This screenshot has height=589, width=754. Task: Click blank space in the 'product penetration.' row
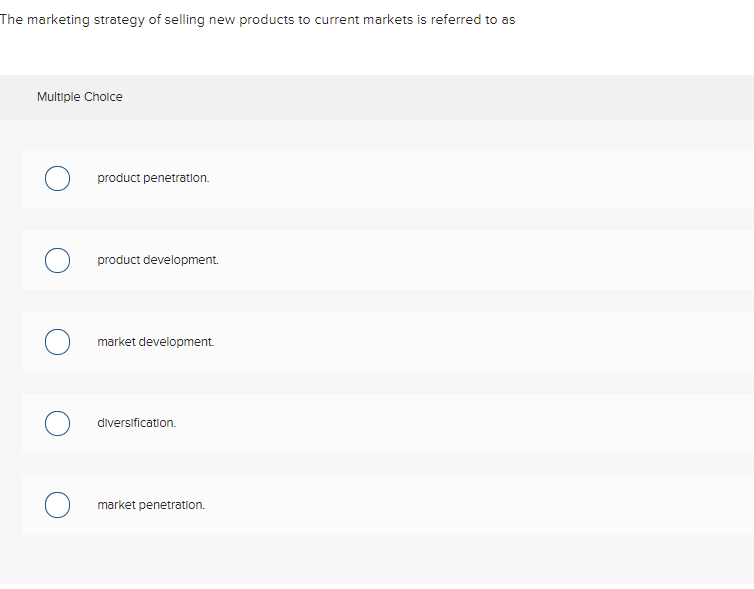pyautogui.click(x=480, y=178)
